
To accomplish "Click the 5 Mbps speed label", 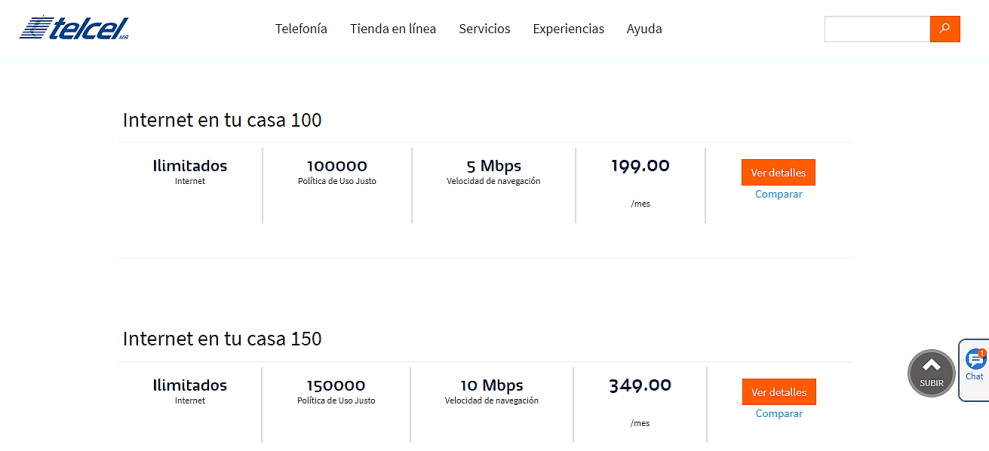I will coord(493,166).
